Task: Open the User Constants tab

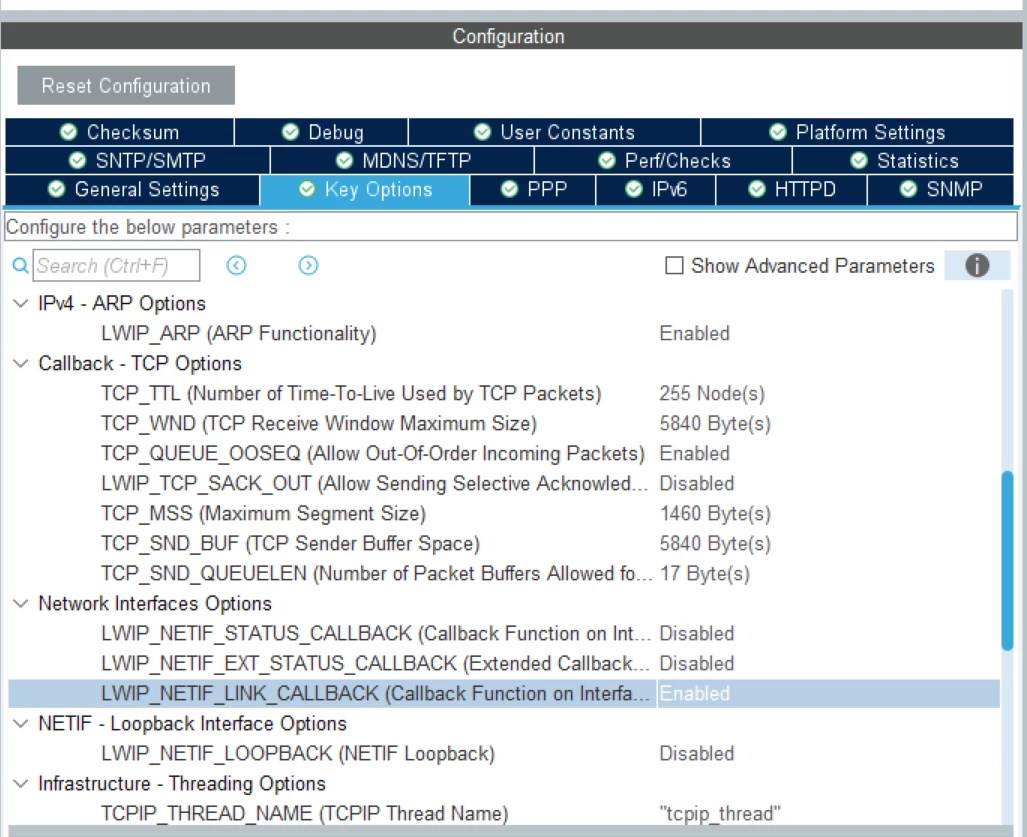Action: (x=554, y=132)
